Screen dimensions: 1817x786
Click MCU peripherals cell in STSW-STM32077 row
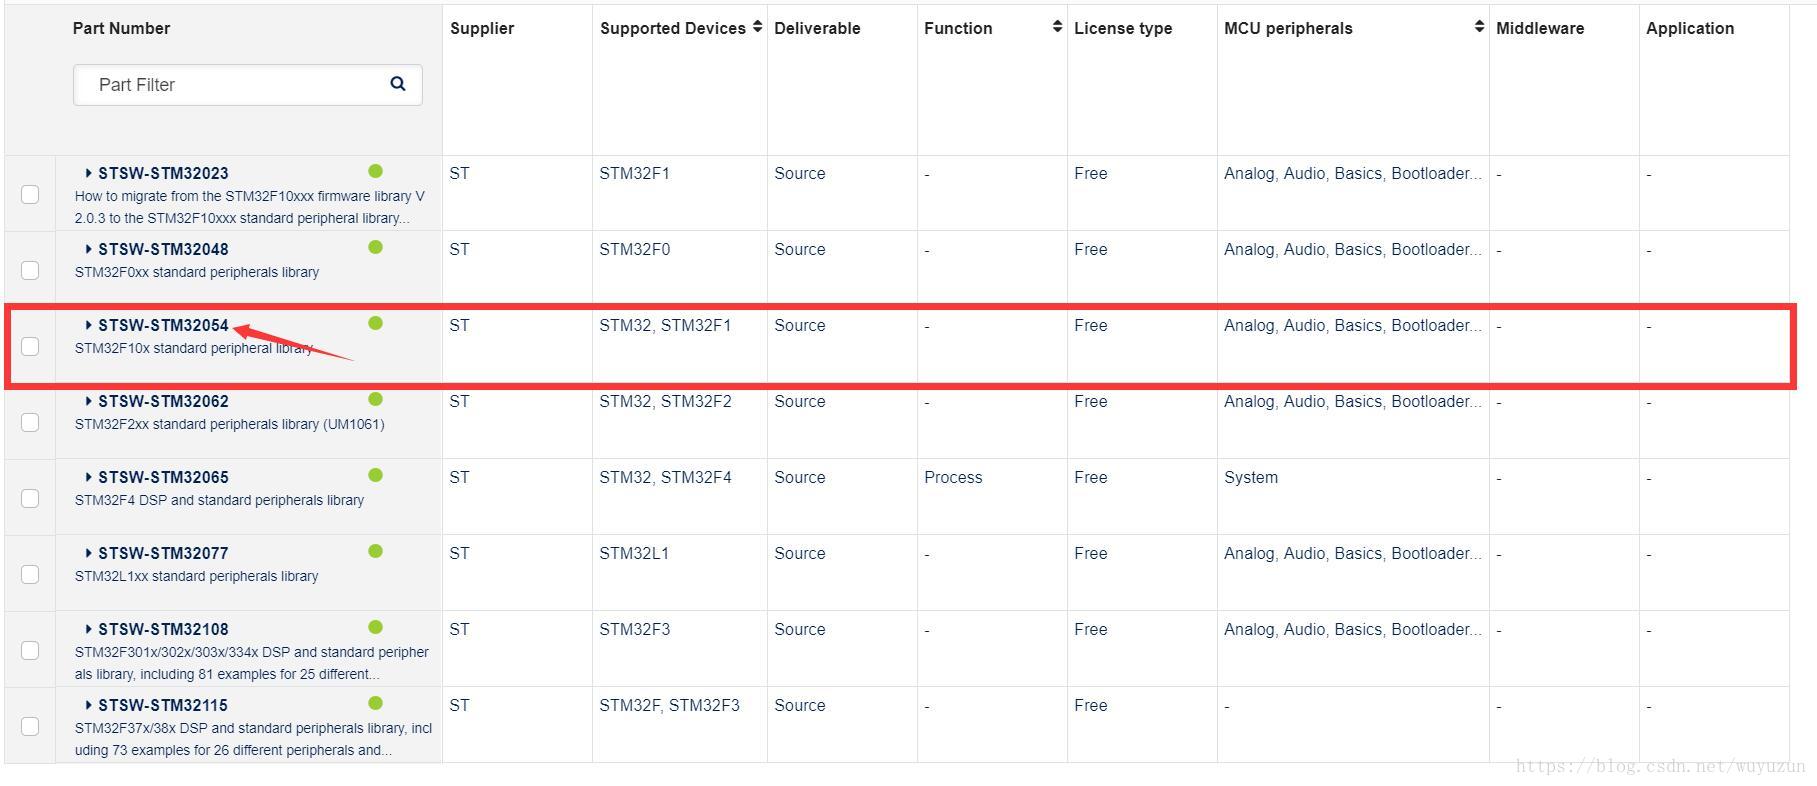pos(1353,553)
